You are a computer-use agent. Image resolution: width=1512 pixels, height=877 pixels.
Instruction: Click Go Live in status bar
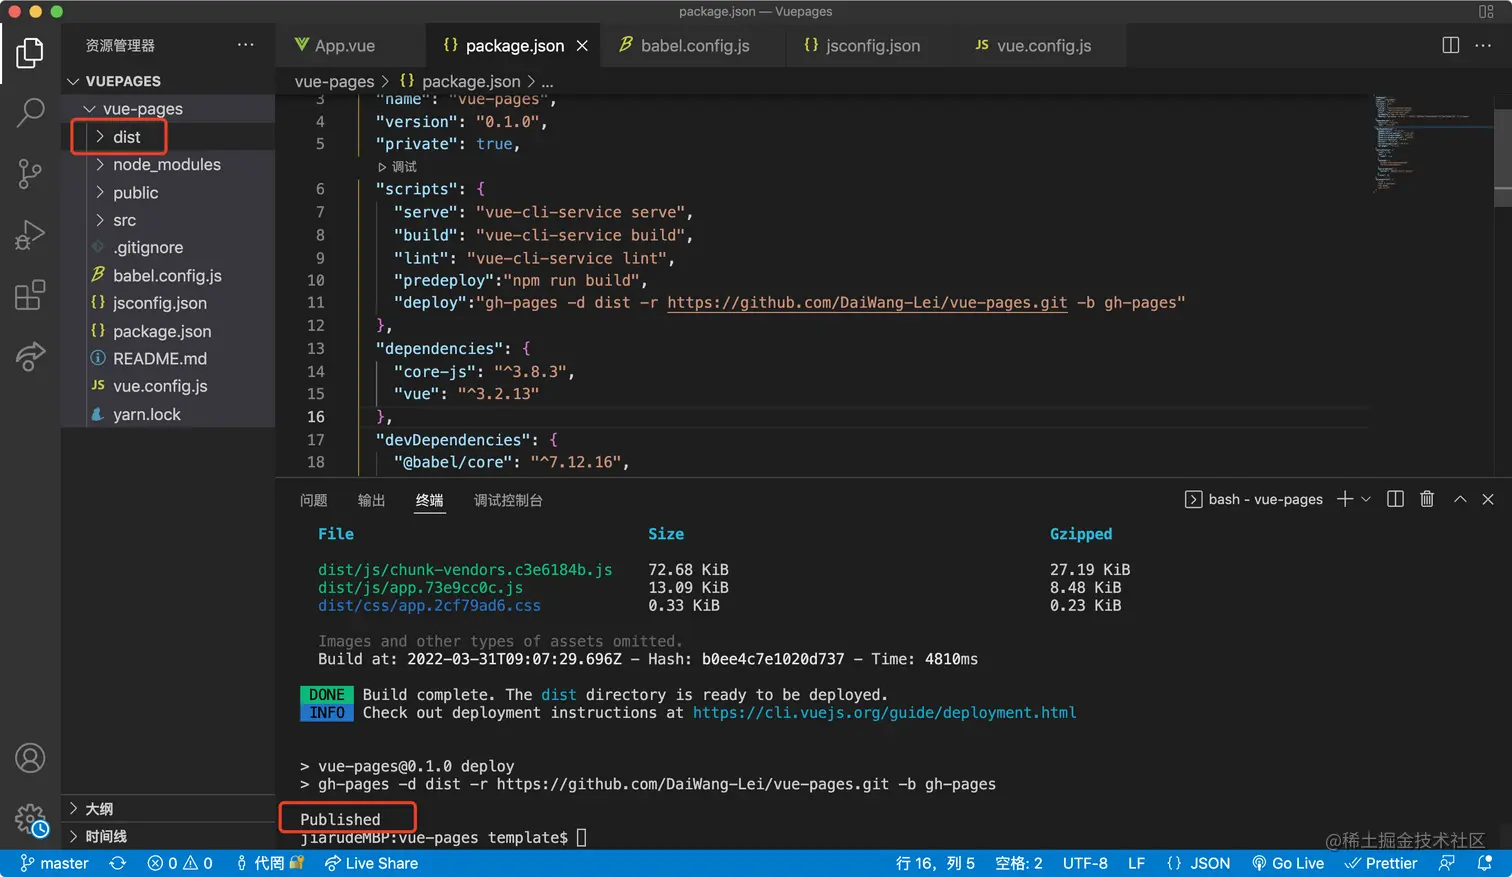pos(1288,863)
